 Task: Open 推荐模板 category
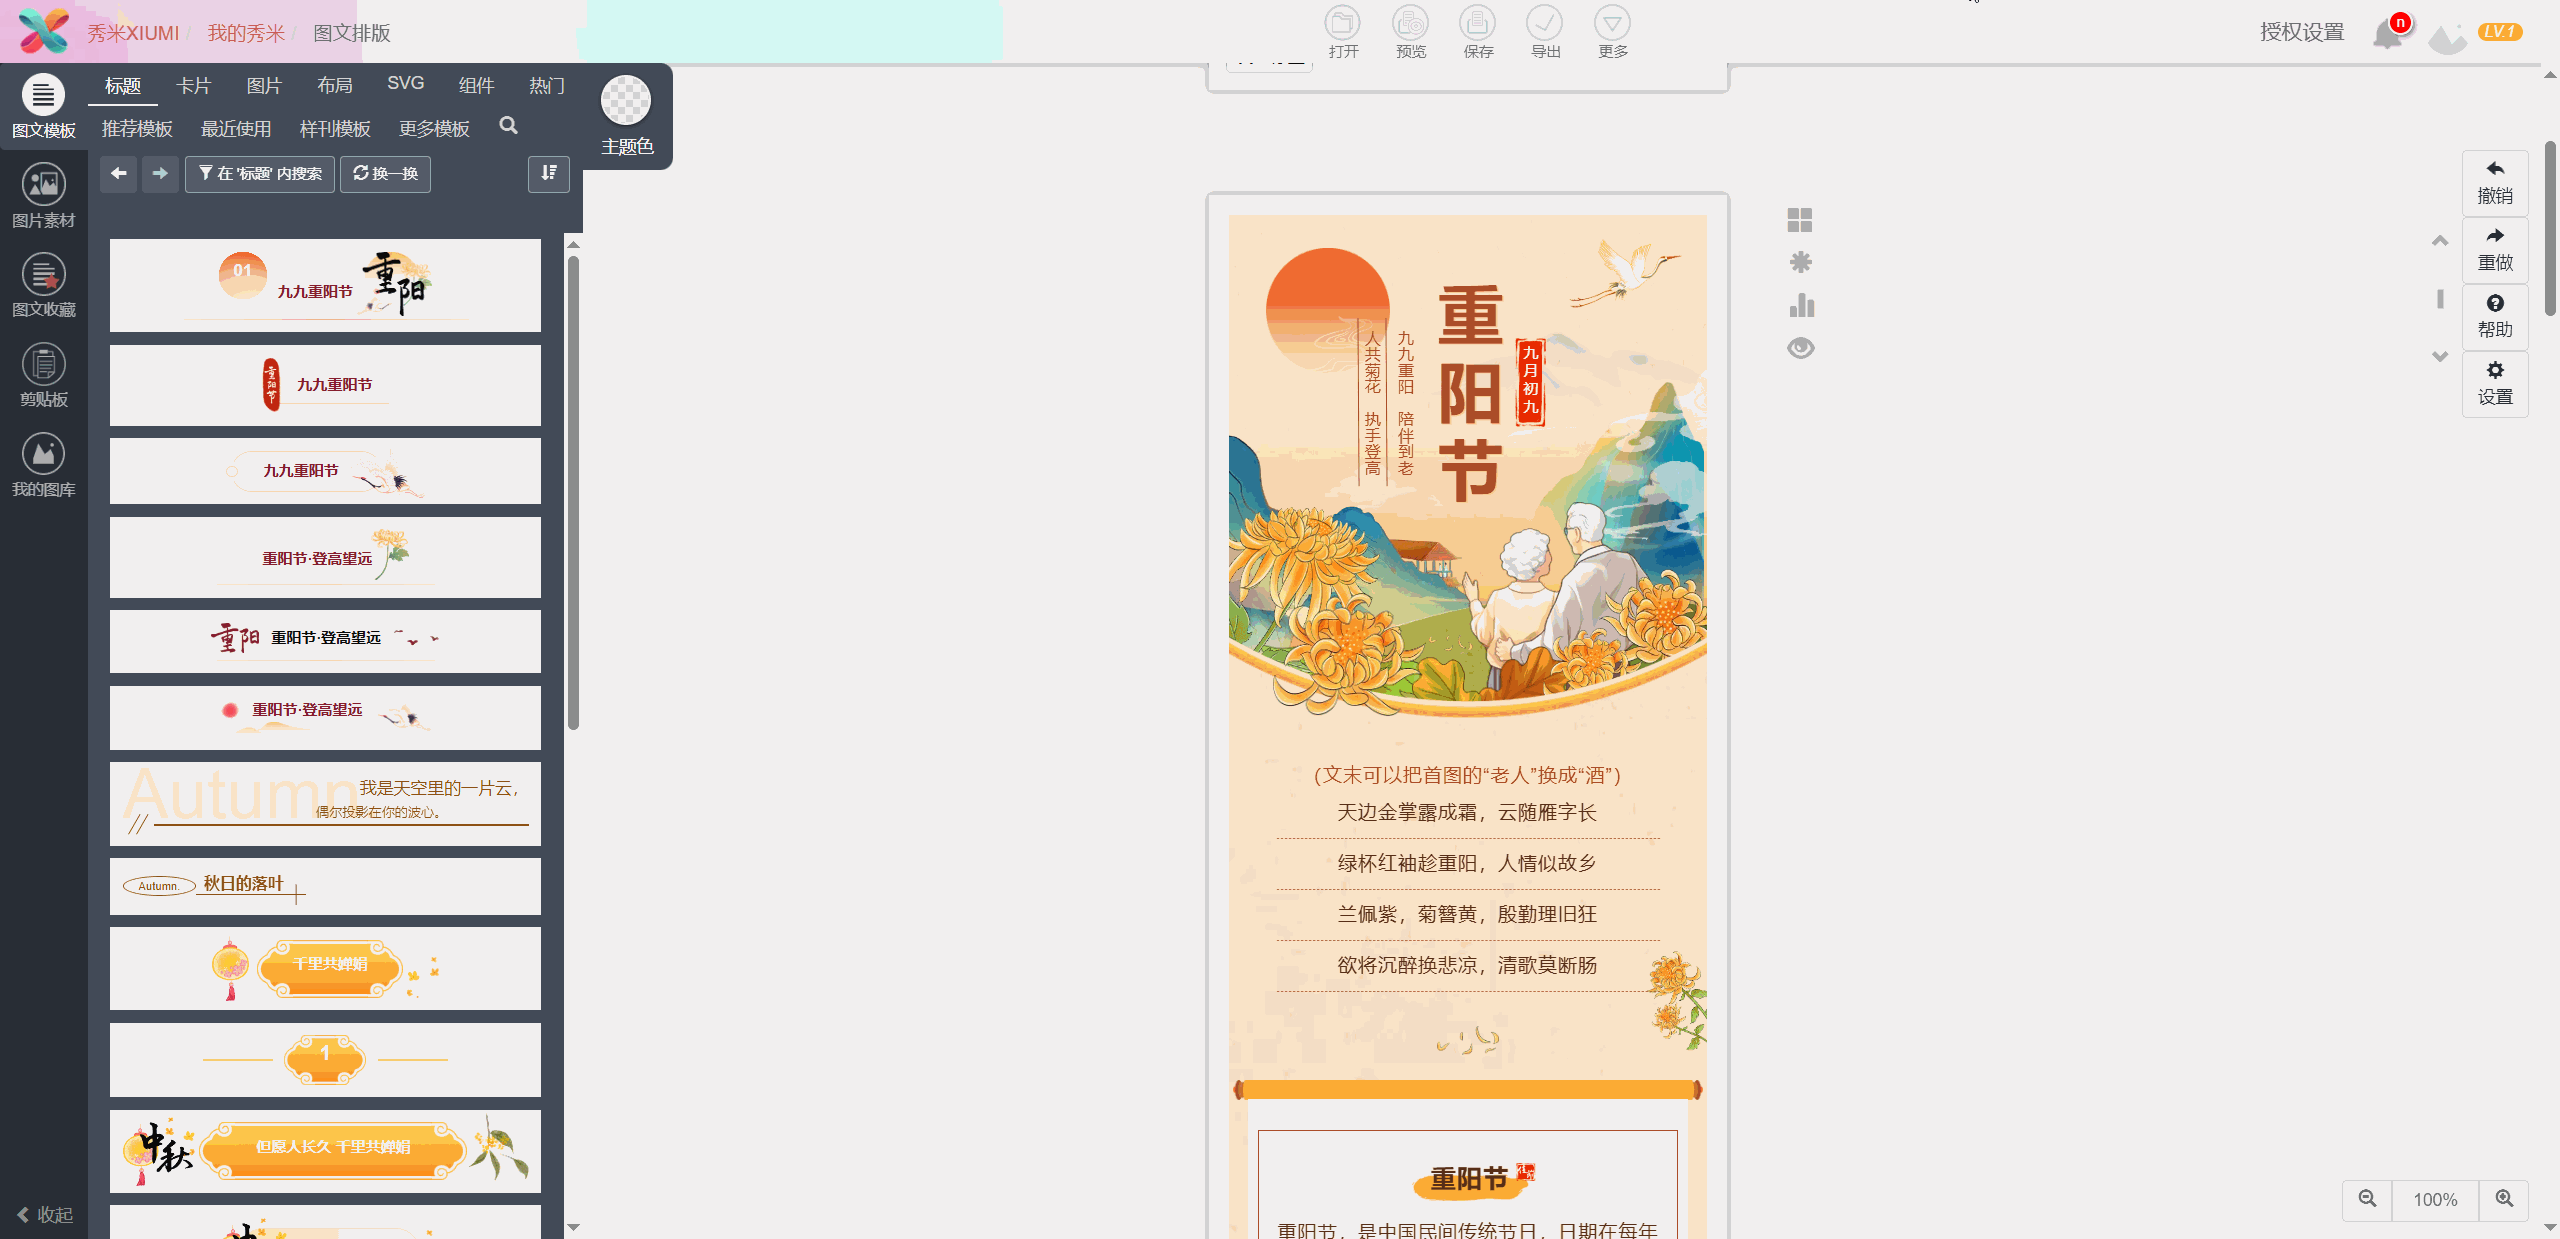[137, 129]
